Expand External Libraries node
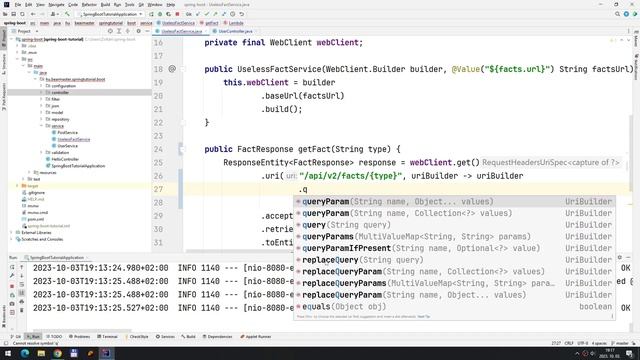Viewport: 640px width, 360px height. tap(11, 233)
